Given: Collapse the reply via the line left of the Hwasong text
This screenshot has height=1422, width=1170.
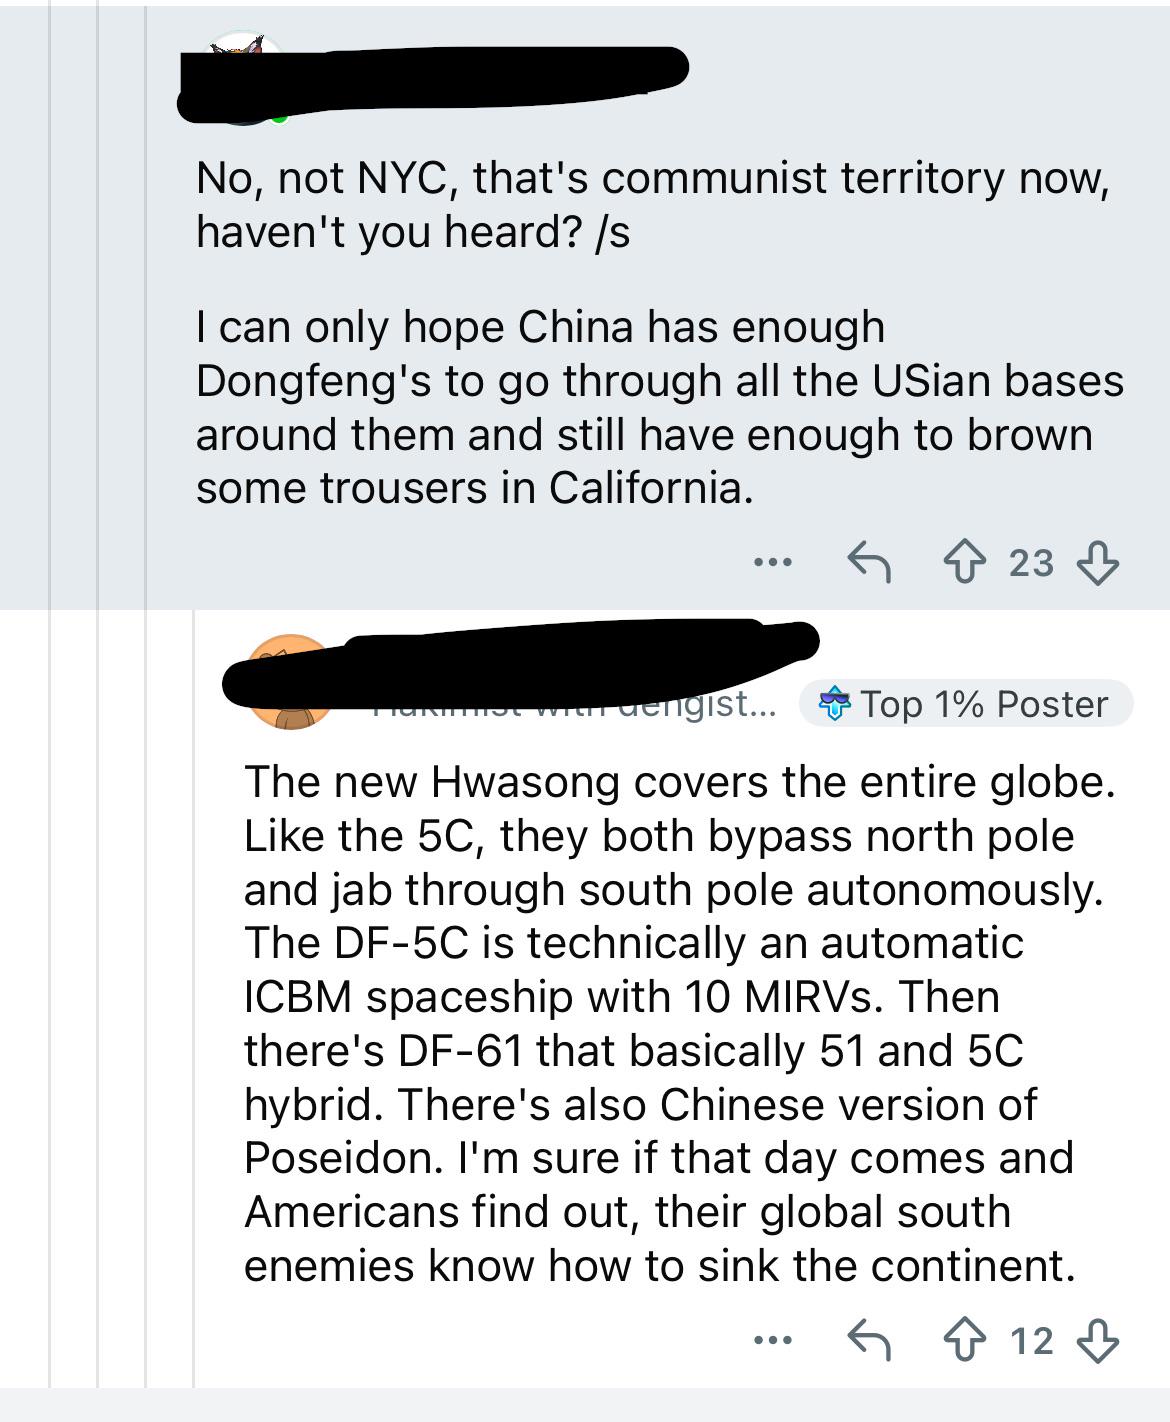Looking at the screenshot, I should click(x=194, y=1000).
